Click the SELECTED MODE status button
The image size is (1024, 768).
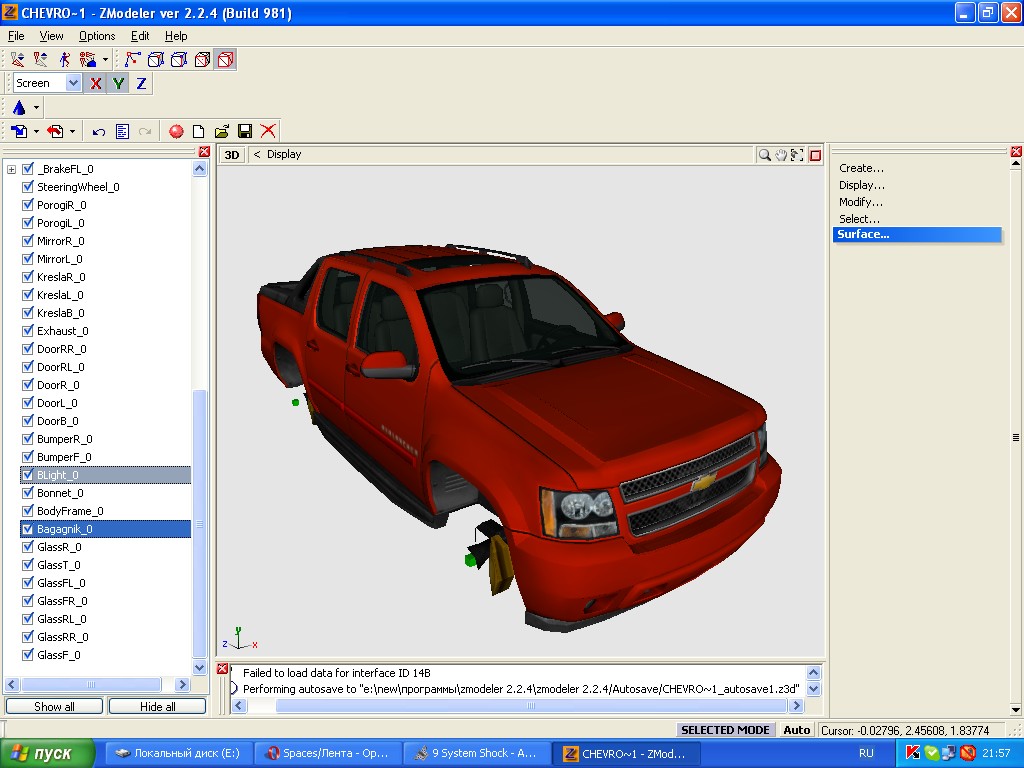(x=725, y=730)
